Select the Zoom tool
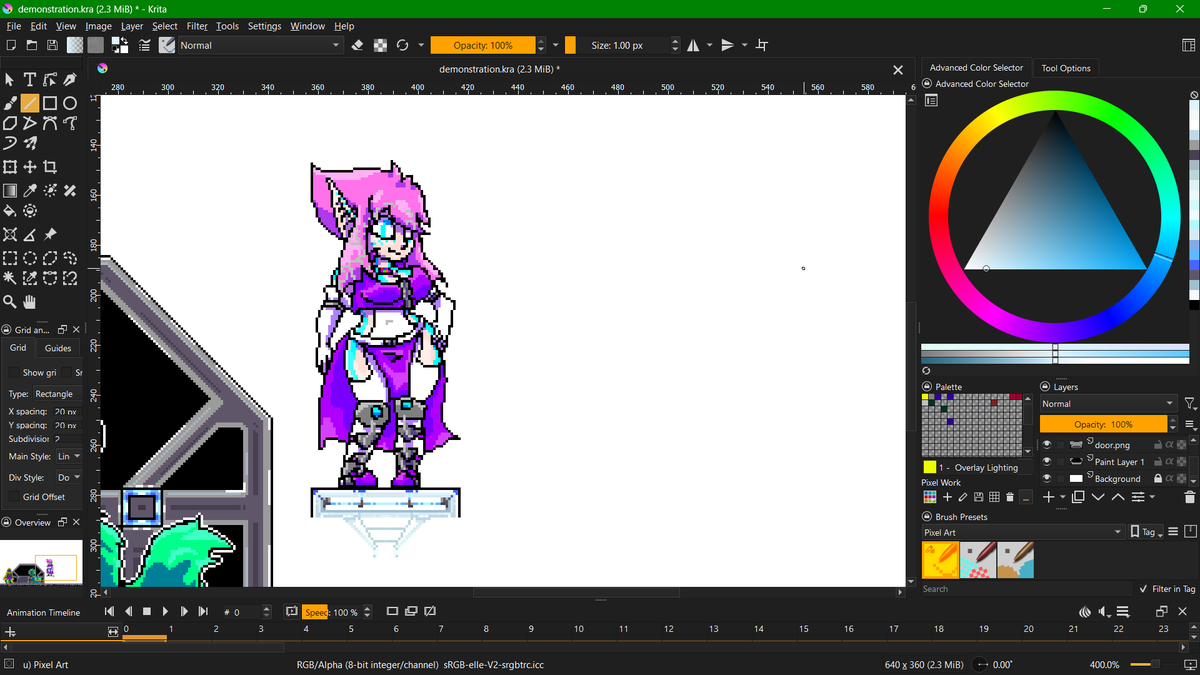Image resolution: width=1200 pixels, height=675 pixels. point(10,301)
